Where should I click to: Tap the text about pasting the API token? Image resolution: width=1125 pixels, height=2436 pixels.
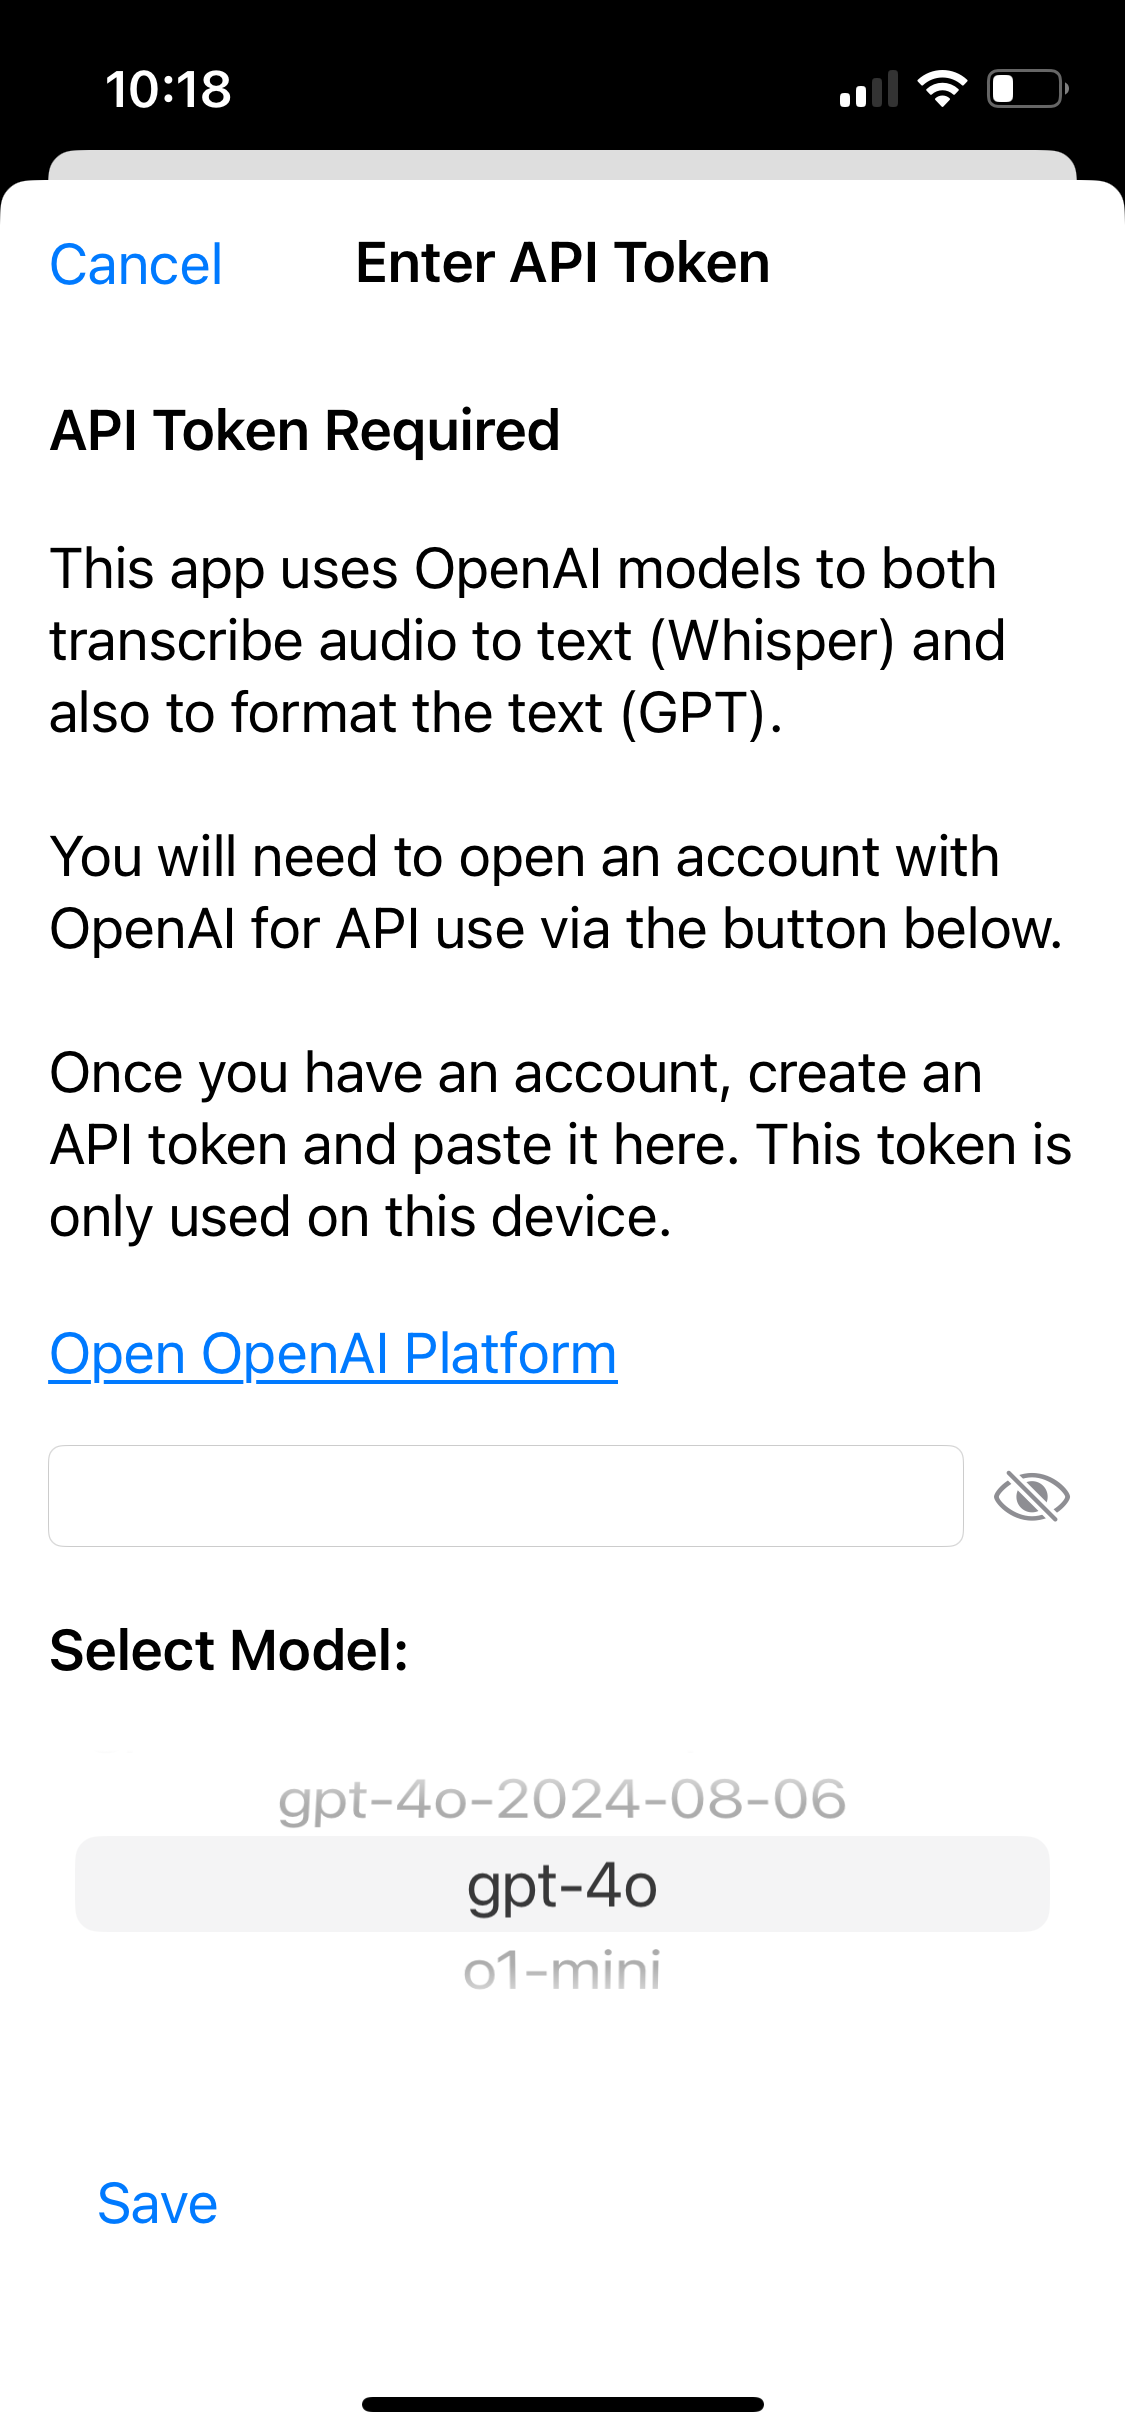pyautogui.click(x=560, y=1144)
